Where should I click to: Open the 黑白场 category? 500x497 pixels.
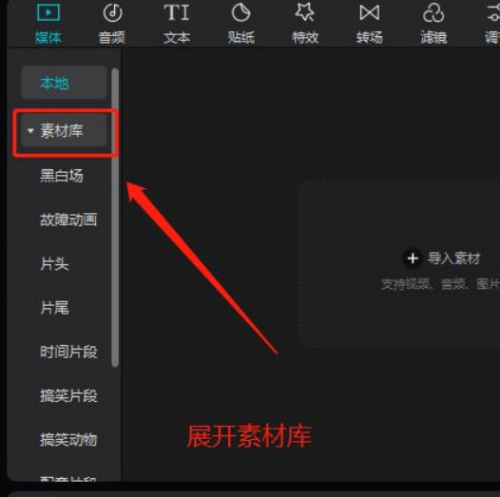tap(62, 175)
